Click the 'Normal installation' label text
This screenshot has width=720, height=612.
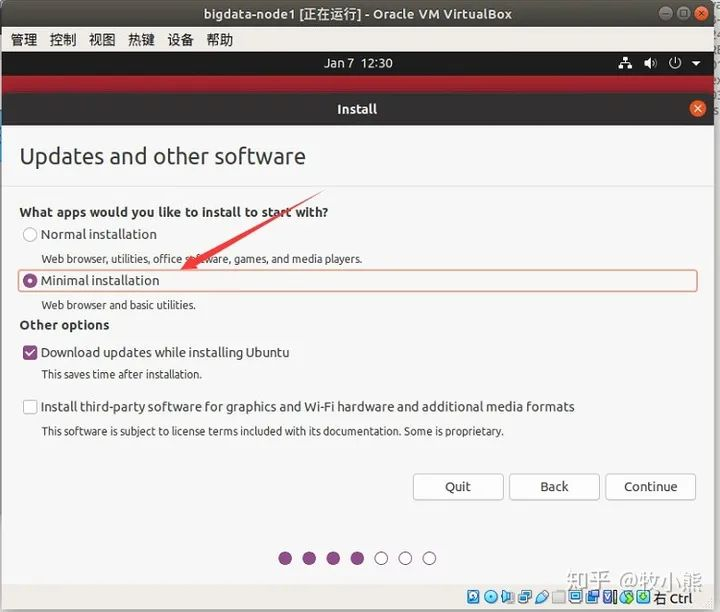[x=99, y=235]
